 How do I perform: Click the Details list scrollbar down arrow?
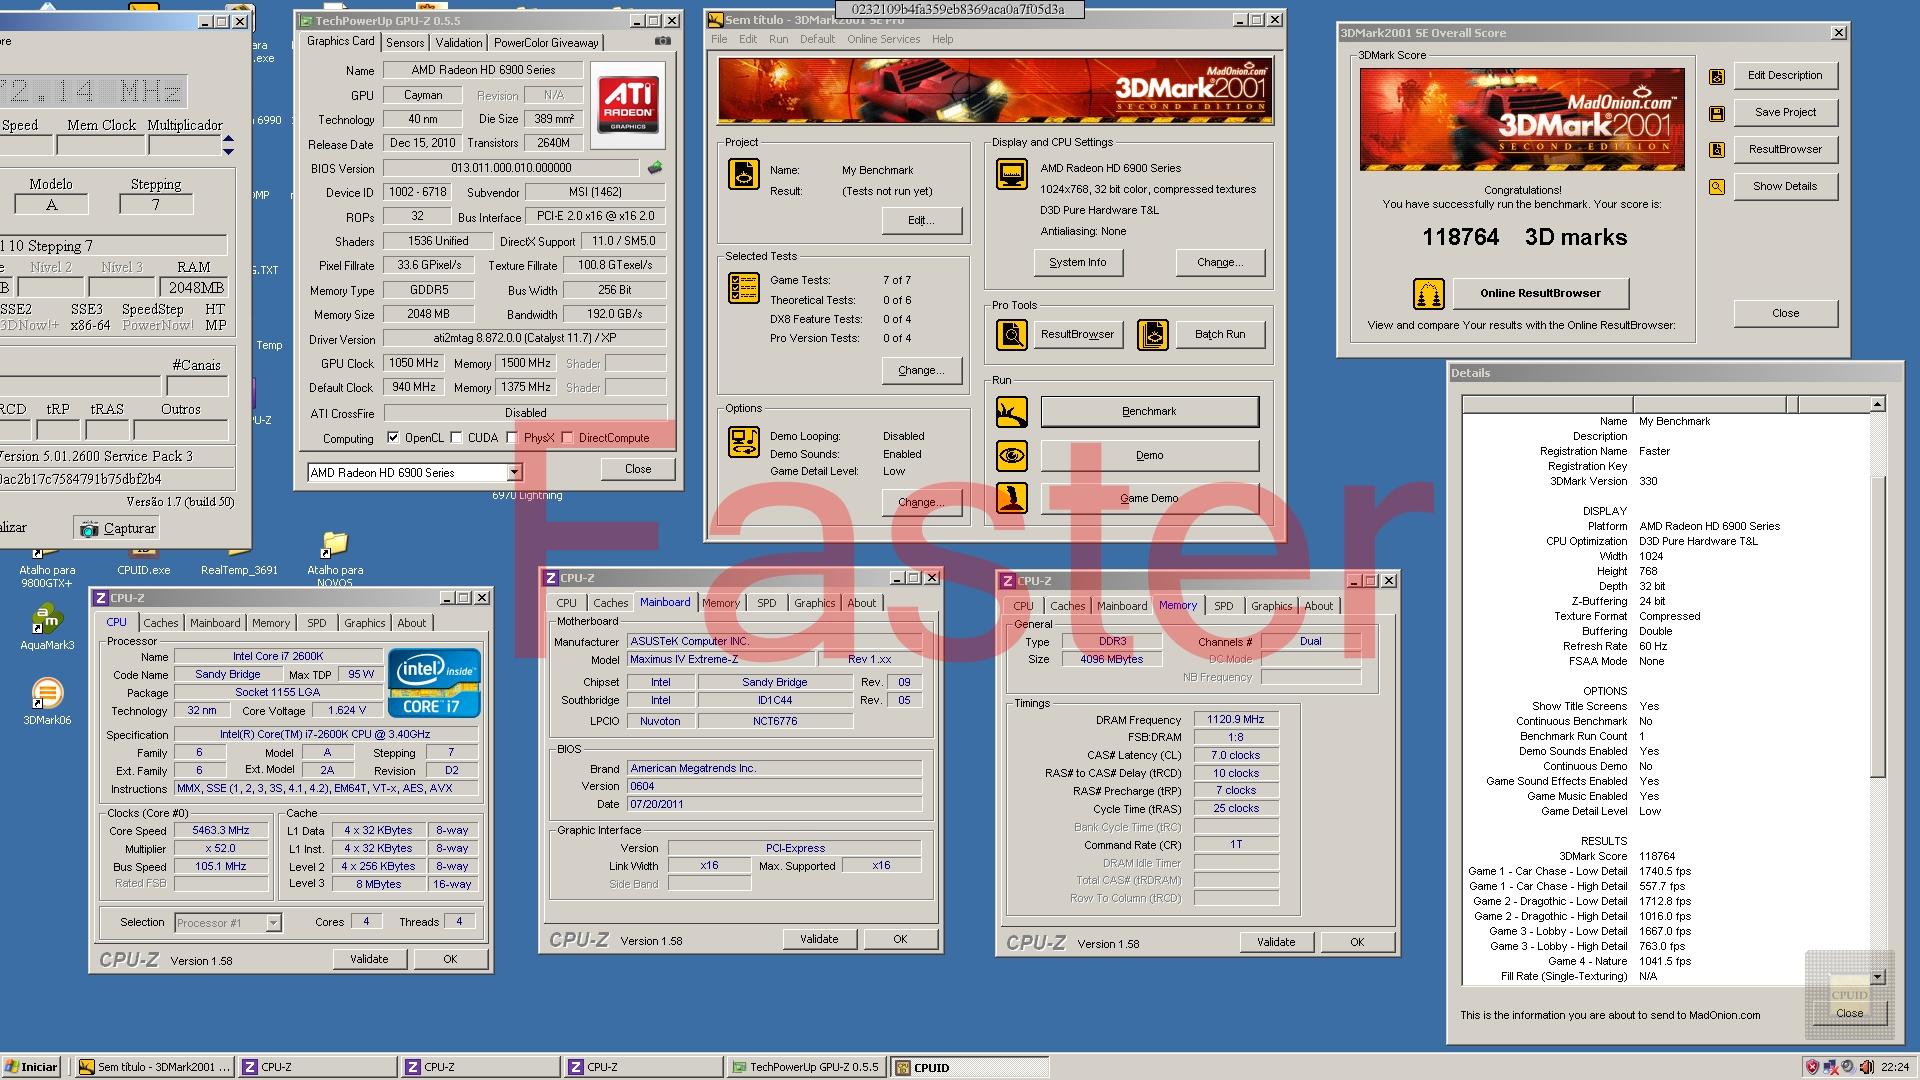[x=1877, y=977]
